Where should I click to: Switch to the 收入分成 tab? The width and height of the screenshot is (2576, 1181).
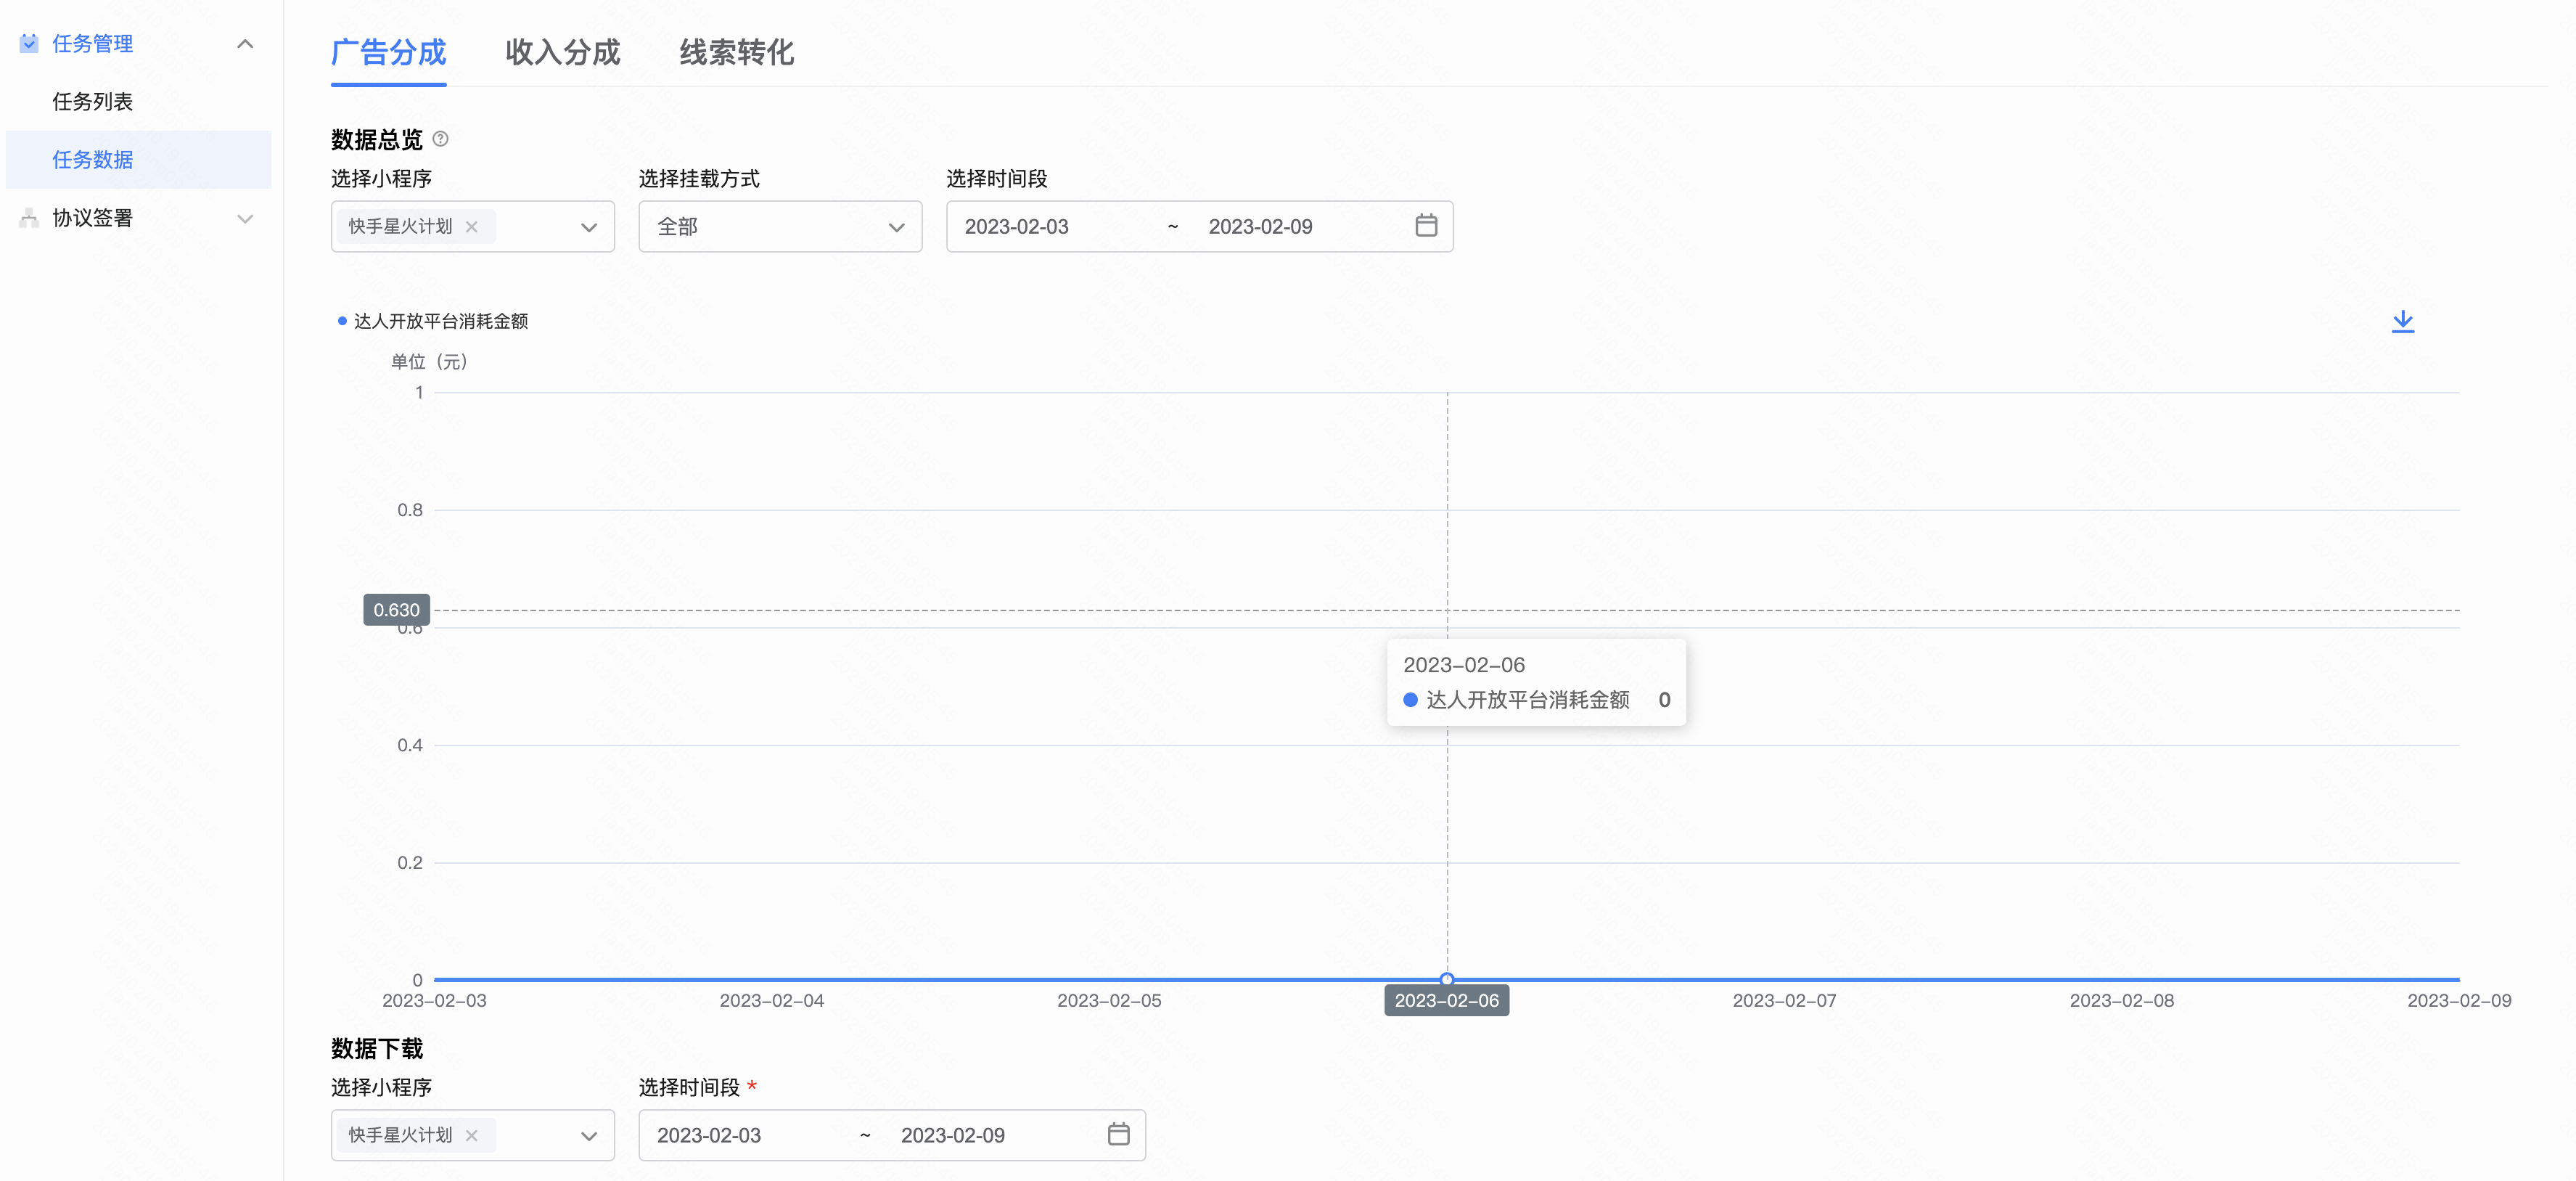(562, 52)
